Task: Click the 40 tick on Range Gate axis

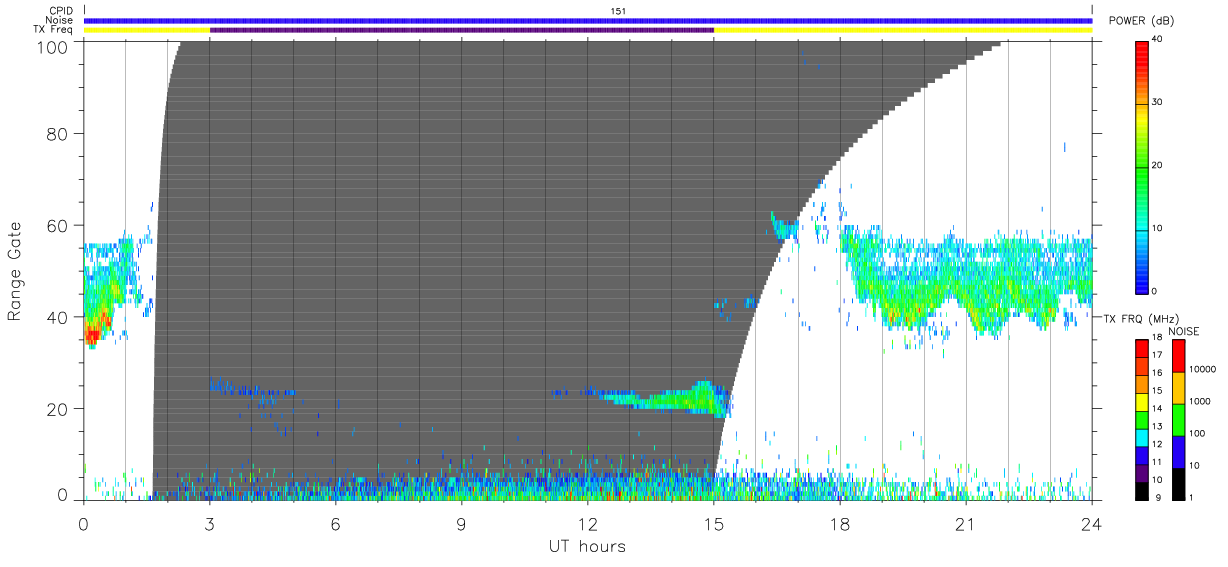Action: (59, 316)
